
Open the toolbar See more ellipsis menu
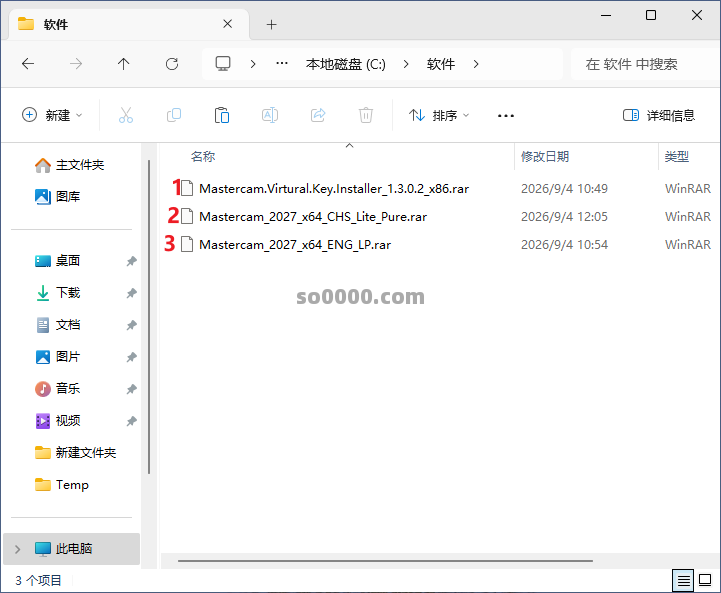[506, 115]
